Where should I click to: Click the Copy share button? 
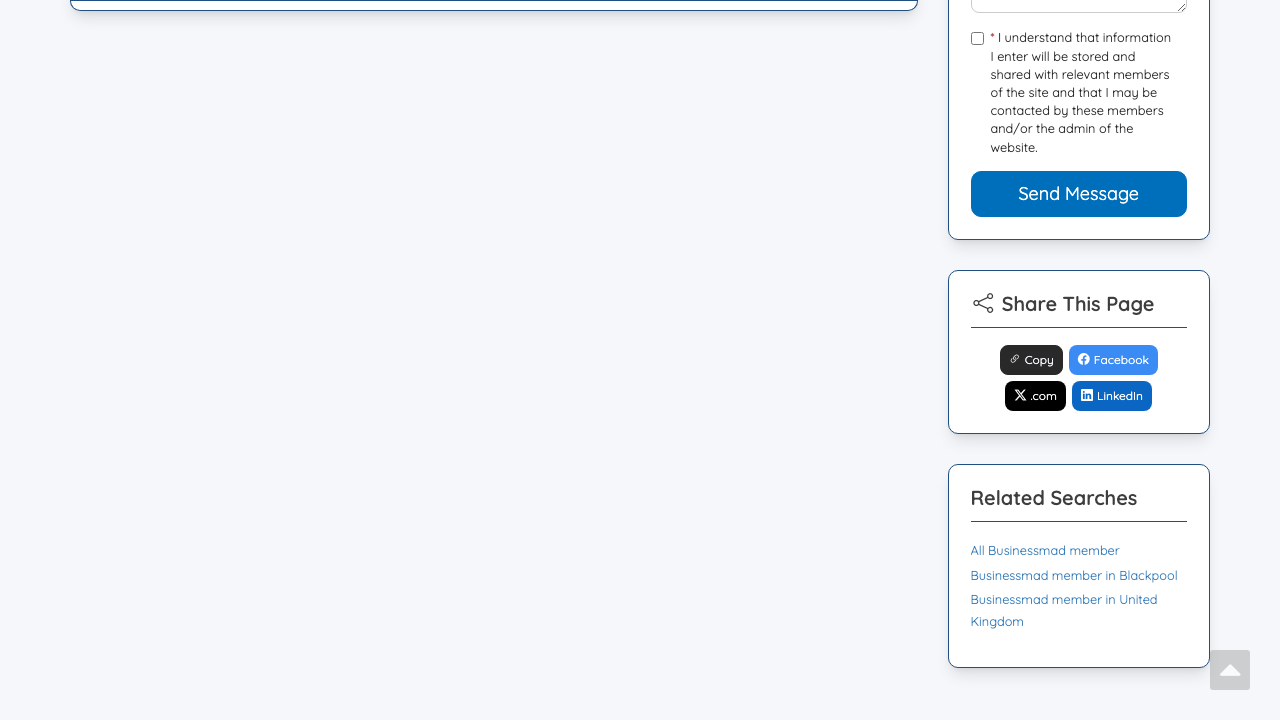pyautogui.click(x=1031, y=360)
